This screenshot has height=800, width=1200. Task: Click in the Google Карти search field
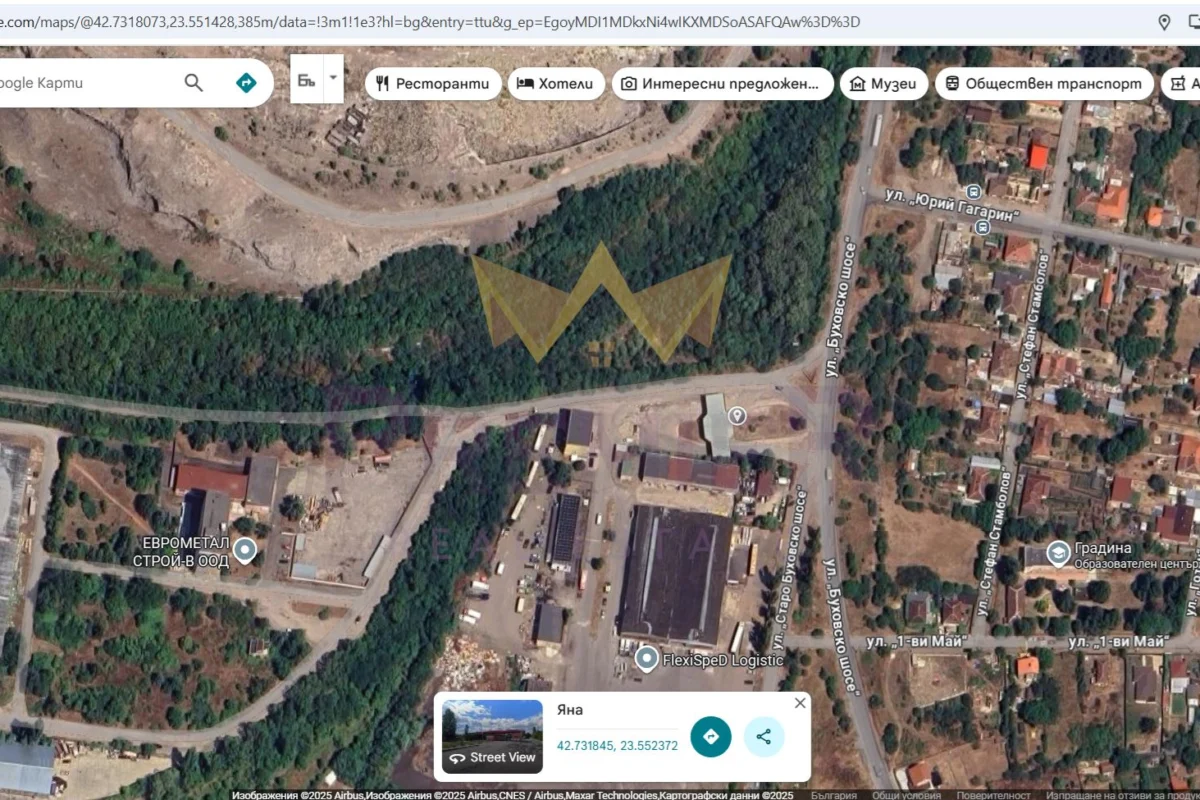pyautogui.click(x=90, y=83)
